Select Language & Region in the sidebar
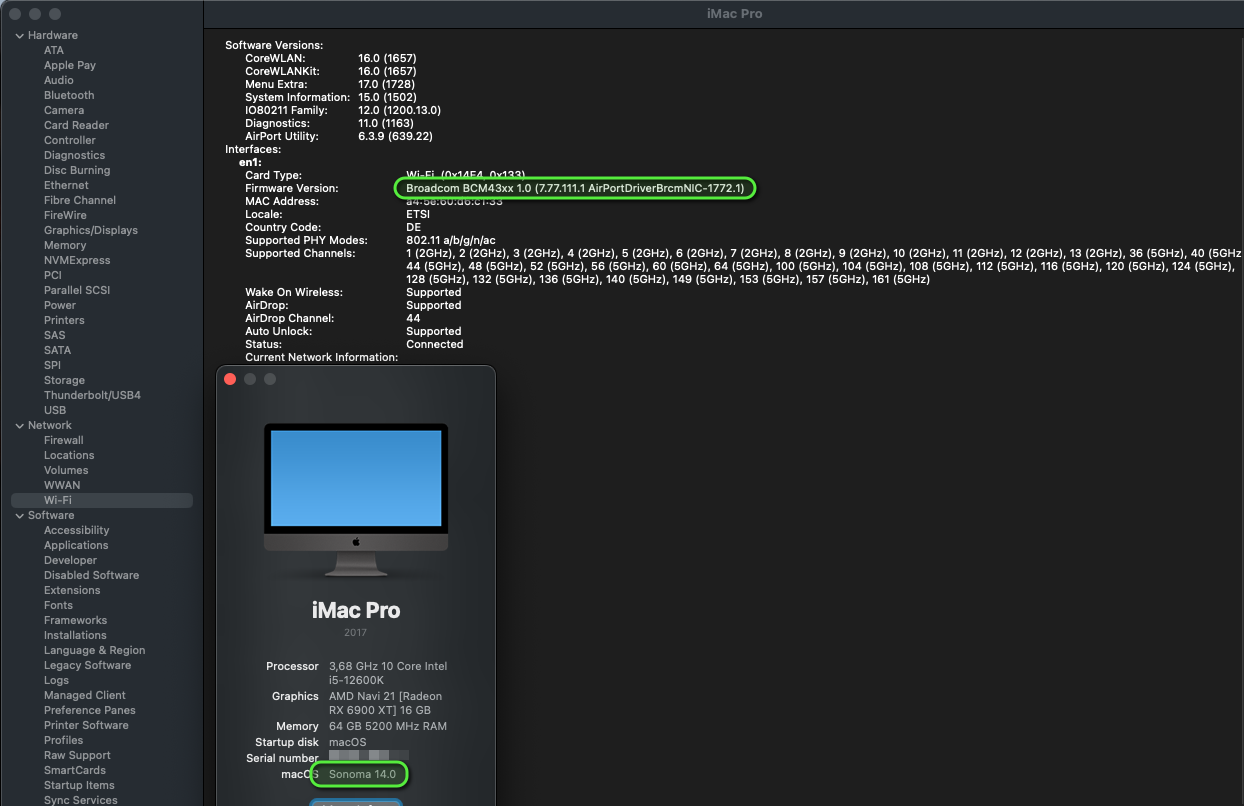Screen dimensions: 1244x806 (x=94, y=650)
